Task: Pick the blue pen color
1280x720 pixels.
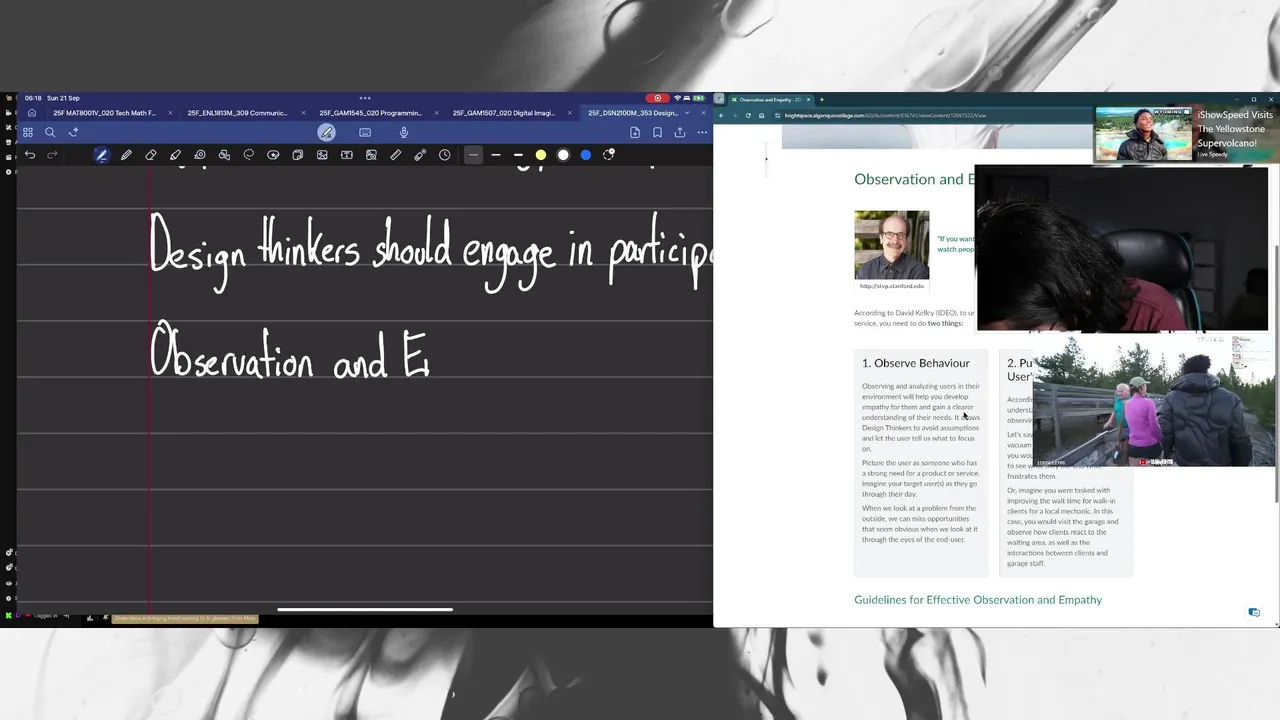Action: 586,155
